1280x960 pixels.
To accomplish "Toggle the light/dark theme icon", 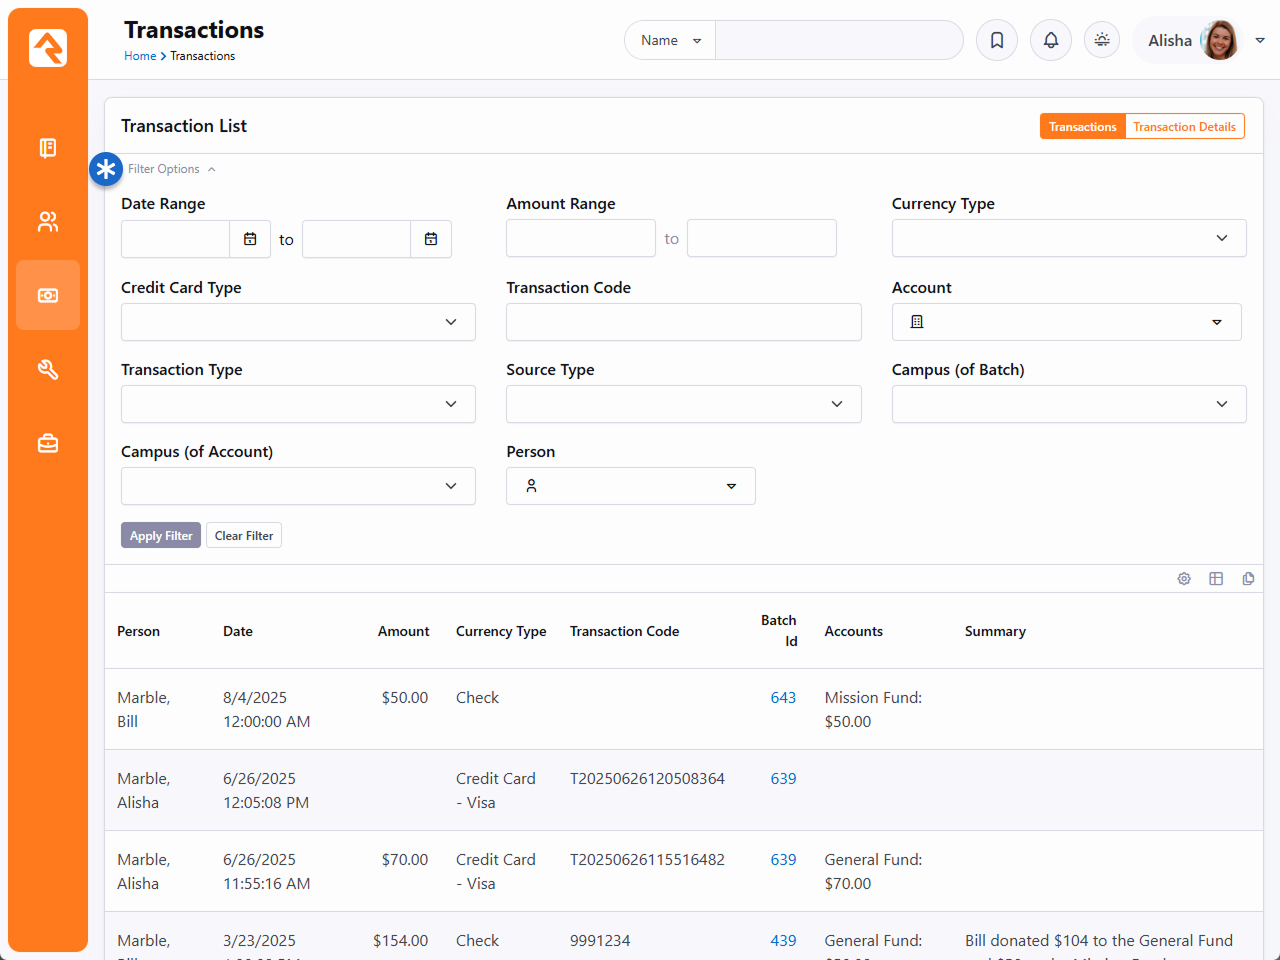I will [1102, 40].
